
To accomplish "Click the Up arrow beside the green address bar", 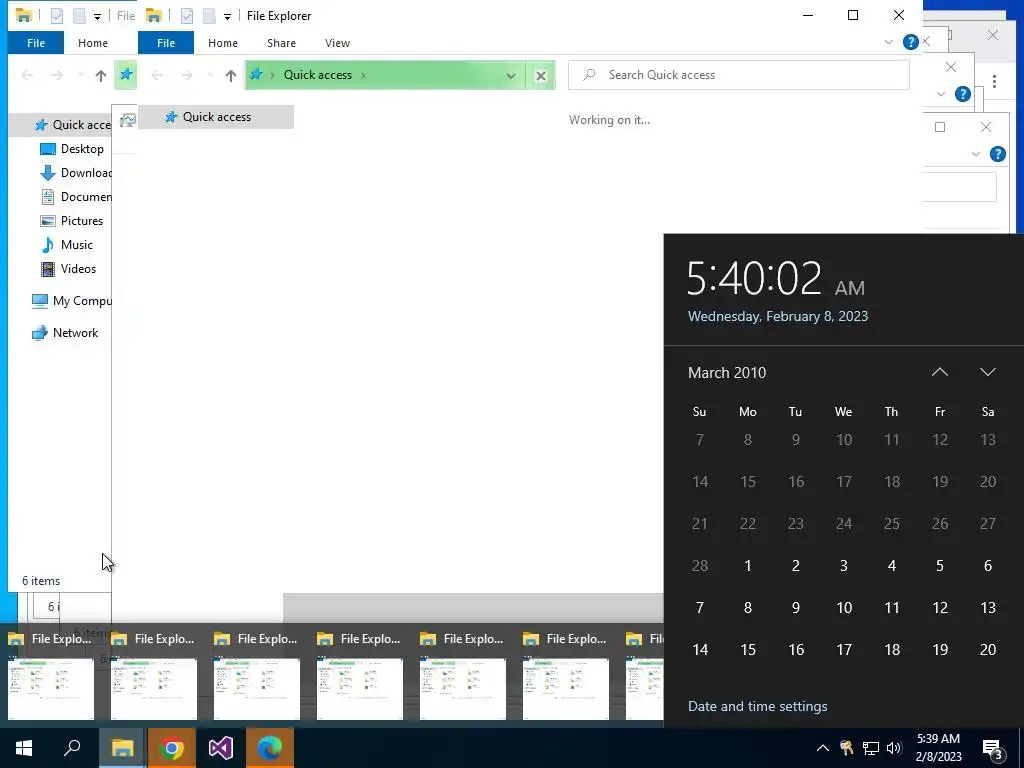I will [231, 76].
